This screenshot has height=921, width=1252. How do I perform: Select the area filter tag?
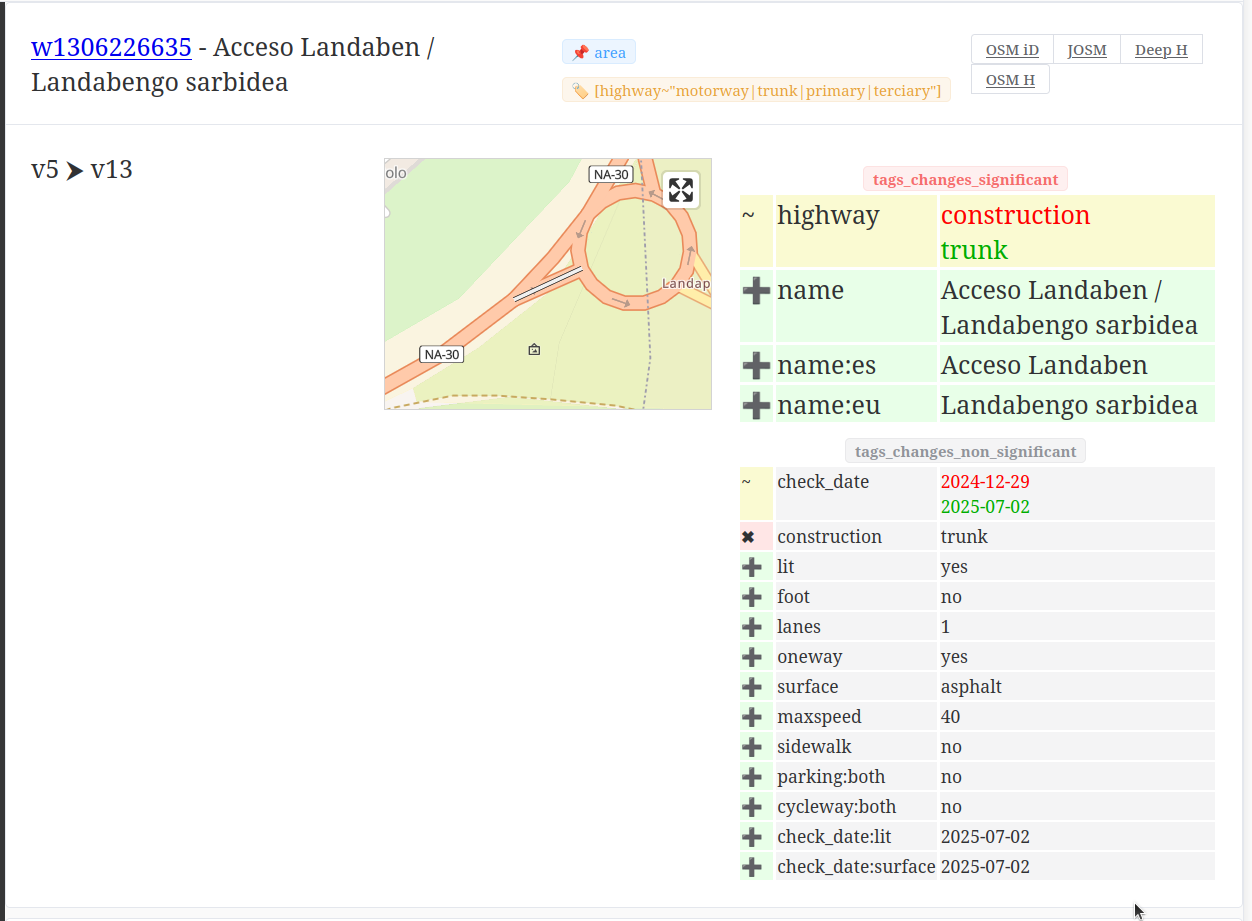[599, 52]
